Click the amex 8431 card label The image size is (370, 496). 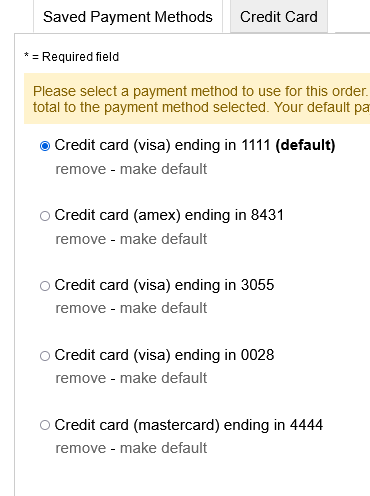169,215
